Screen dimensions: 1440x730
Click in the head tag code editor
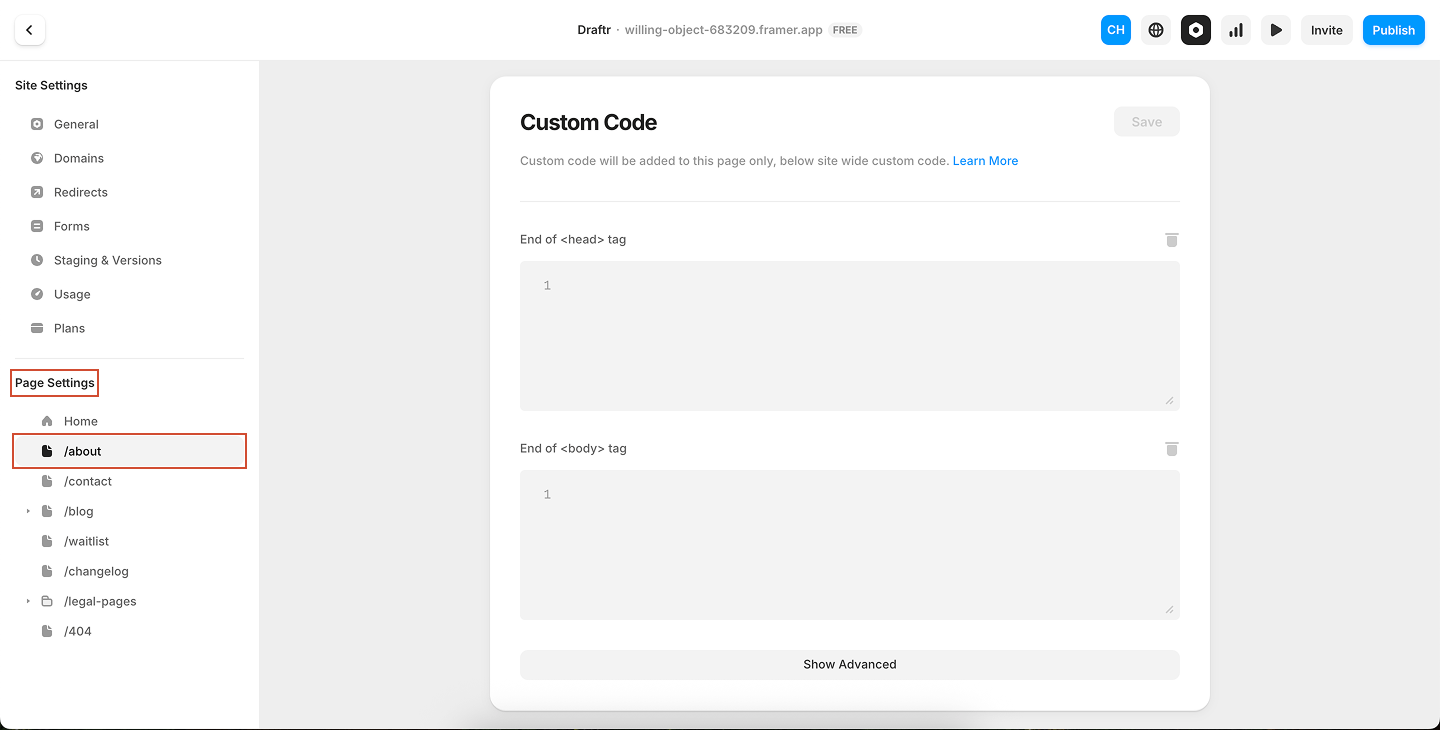pos(850,336)
